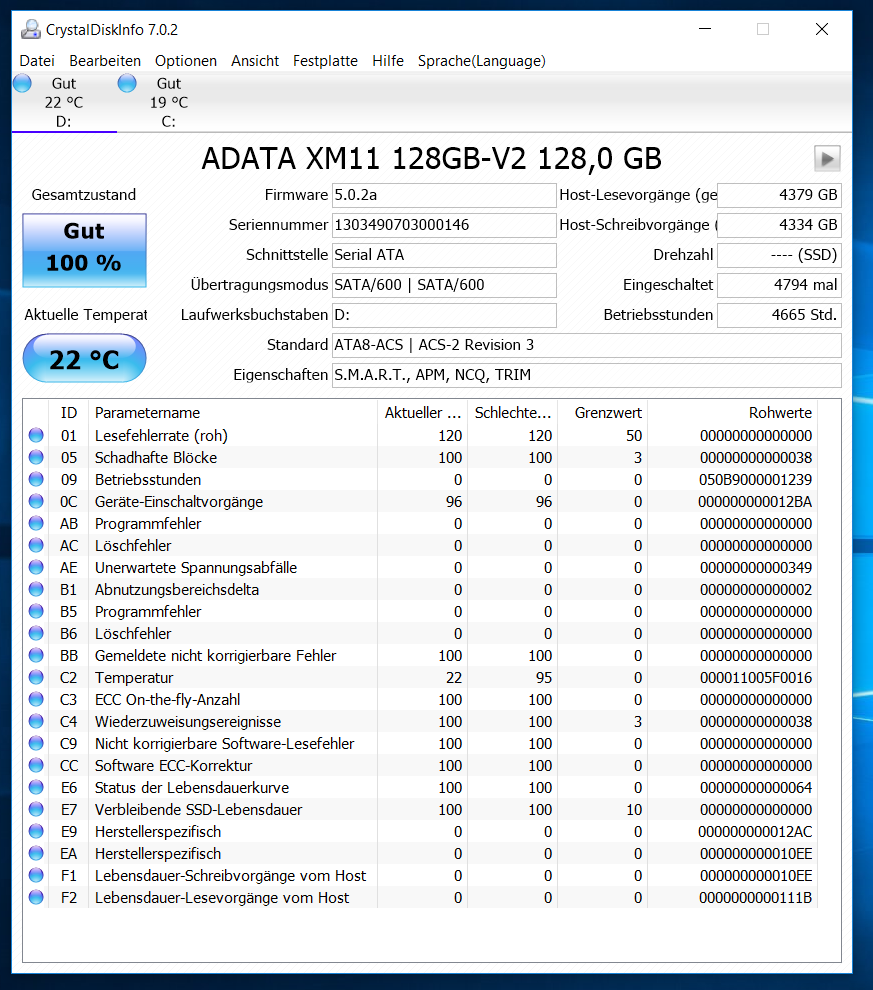This screenshot has height=990, width=873.
Task: Click the CrystalDiskInfo app icon in title bar
Action: coord(30,29)
